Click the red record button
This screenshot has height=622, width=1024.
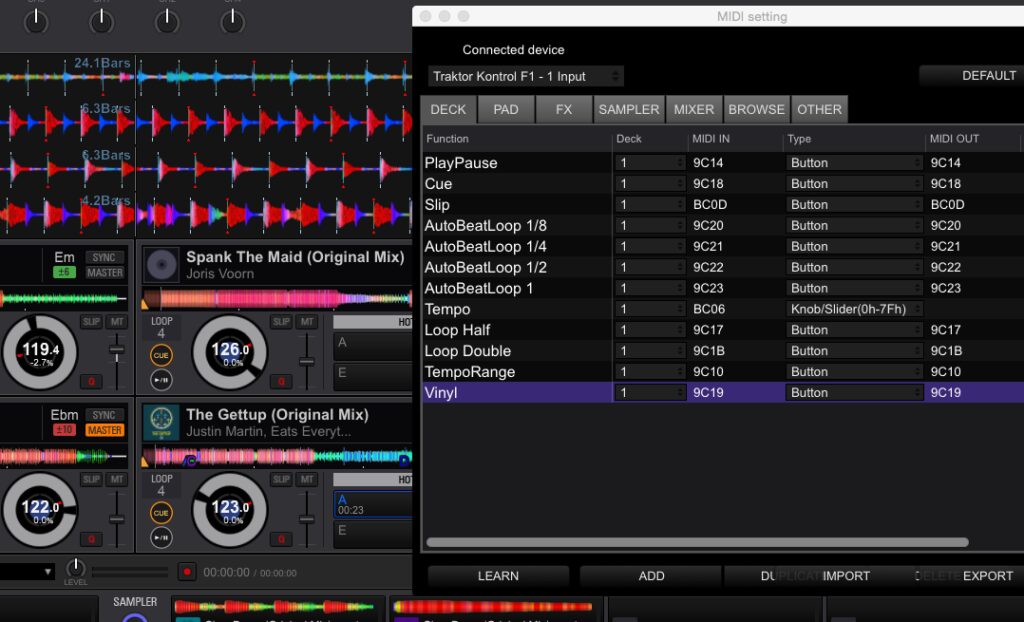[x=187, y=572]
